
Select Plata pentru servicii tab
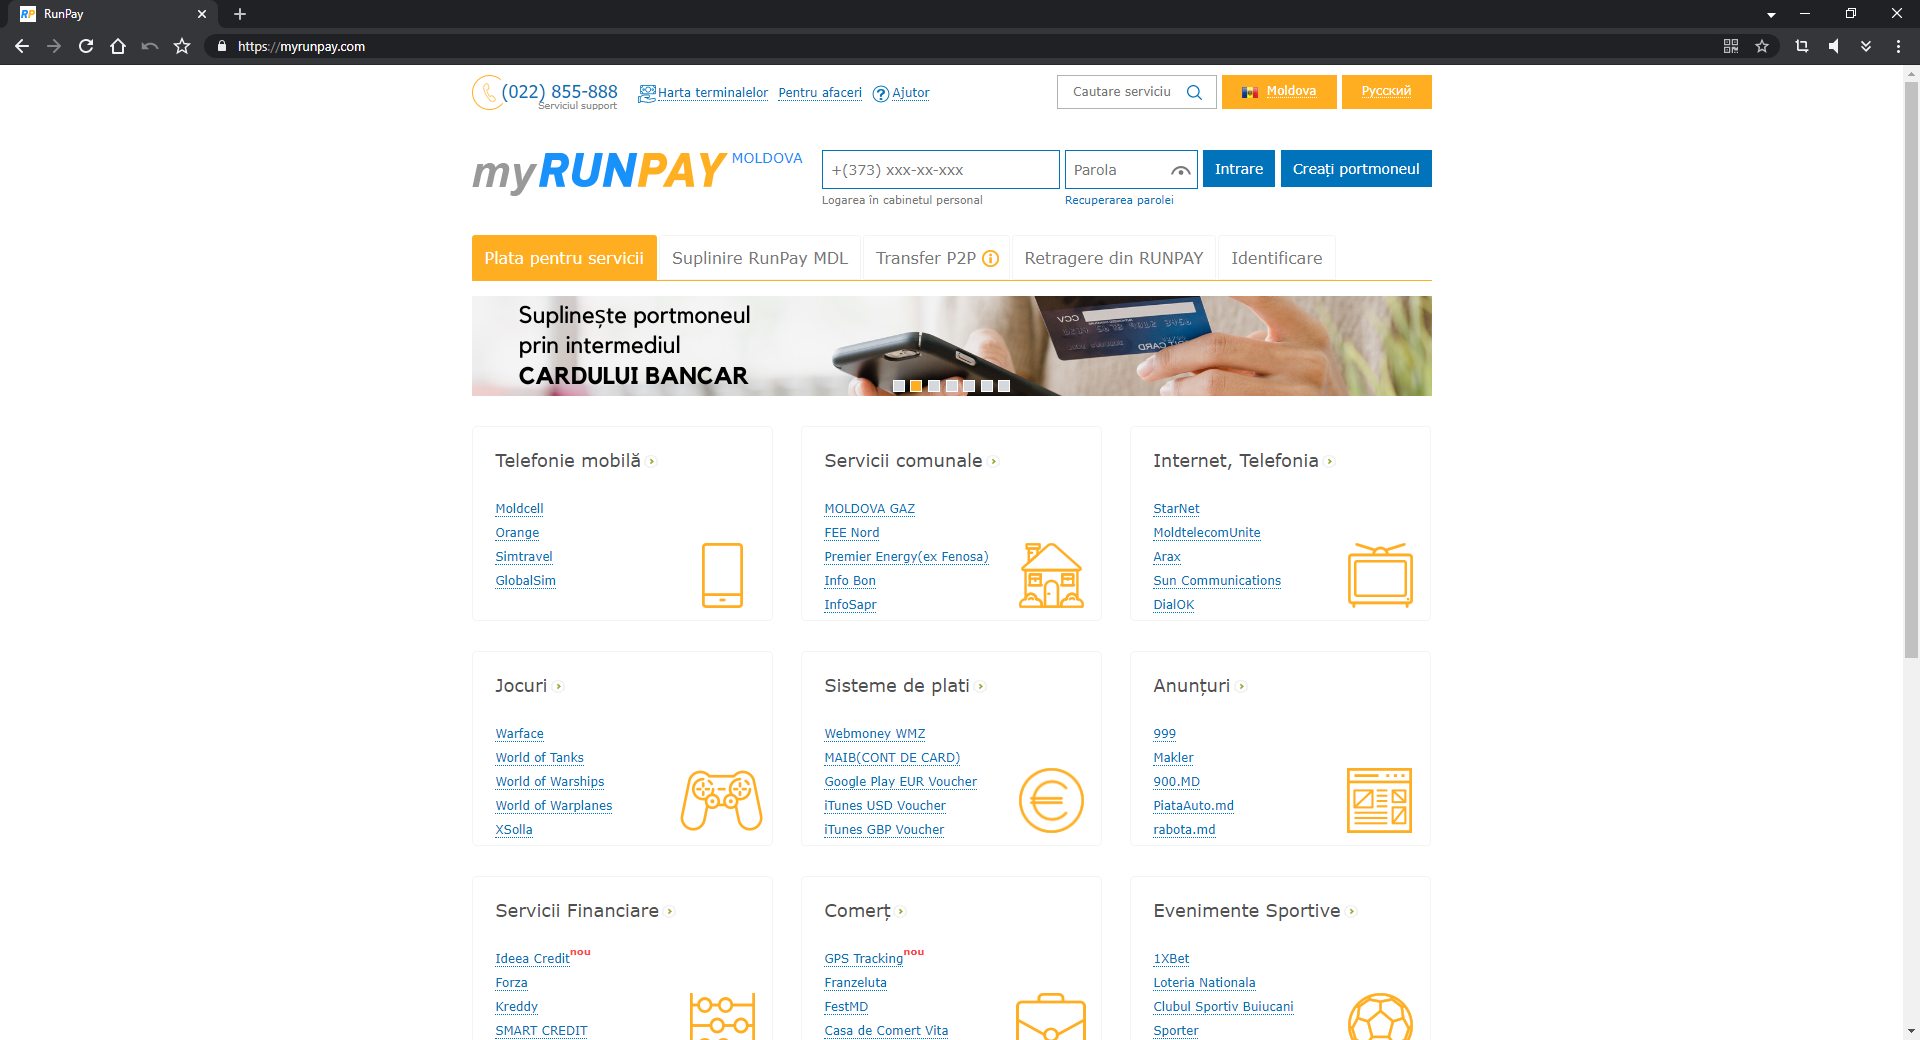pos(564,258)
